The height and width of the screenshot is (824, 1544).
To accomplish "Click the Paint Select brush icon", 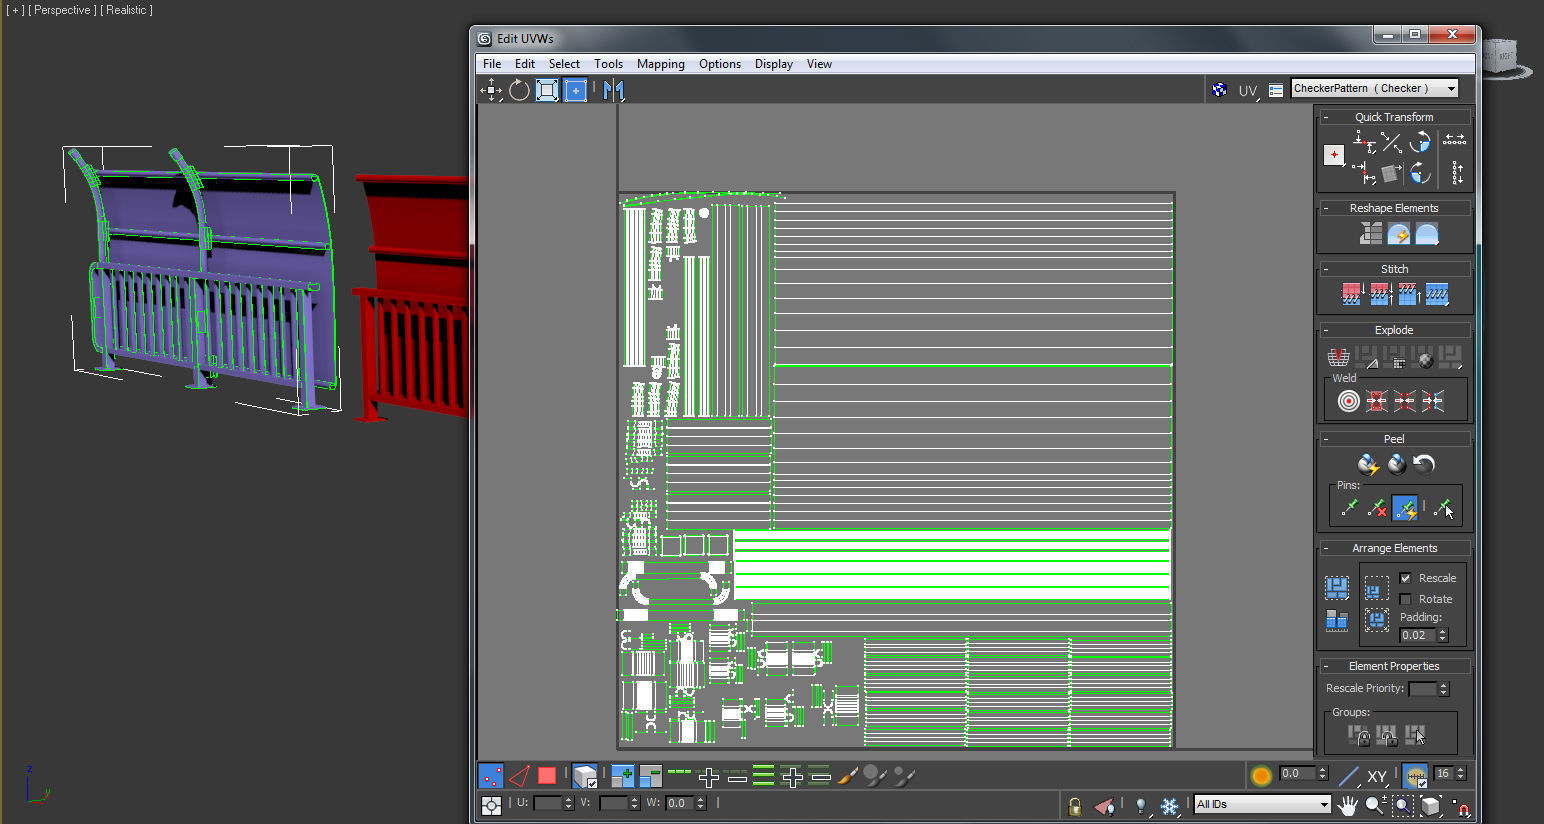I will click(848, 775).
